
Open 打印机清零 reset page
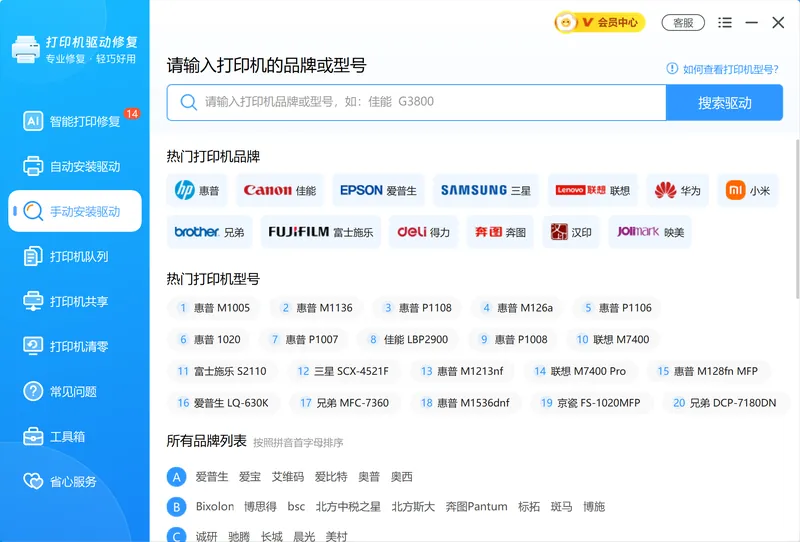(74, 346)
